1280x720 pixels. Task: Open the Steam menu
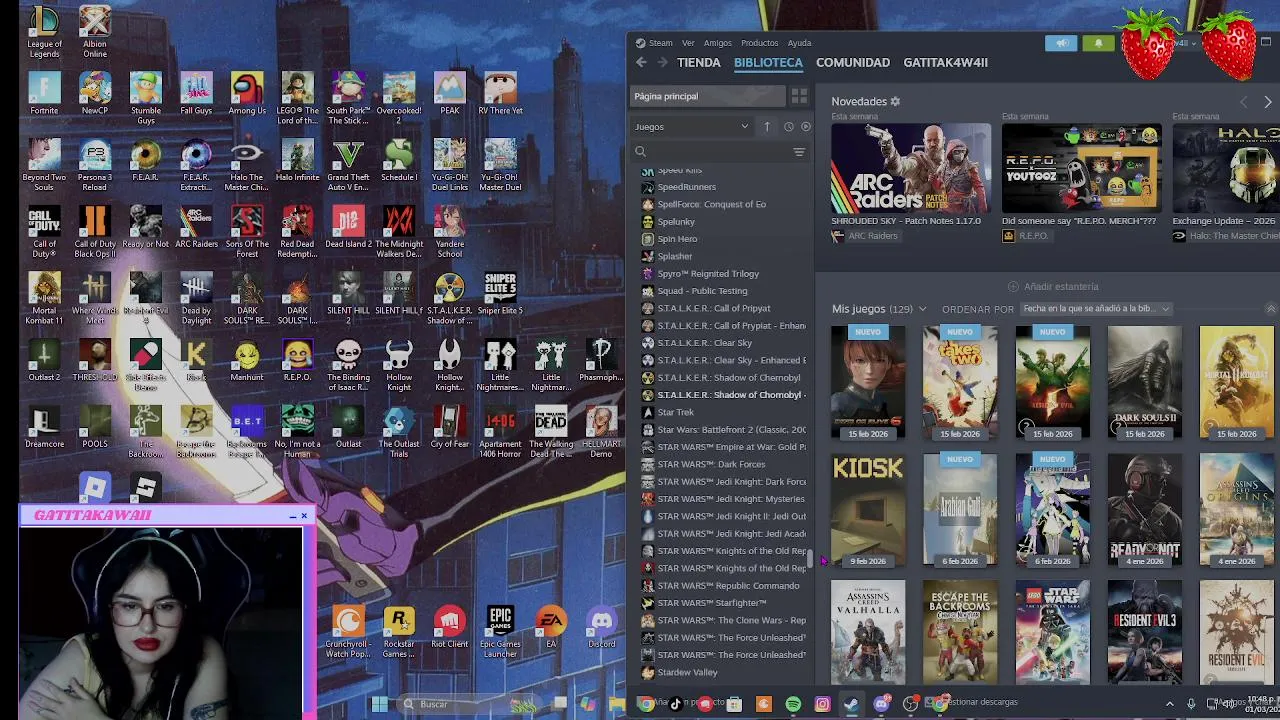660,43
